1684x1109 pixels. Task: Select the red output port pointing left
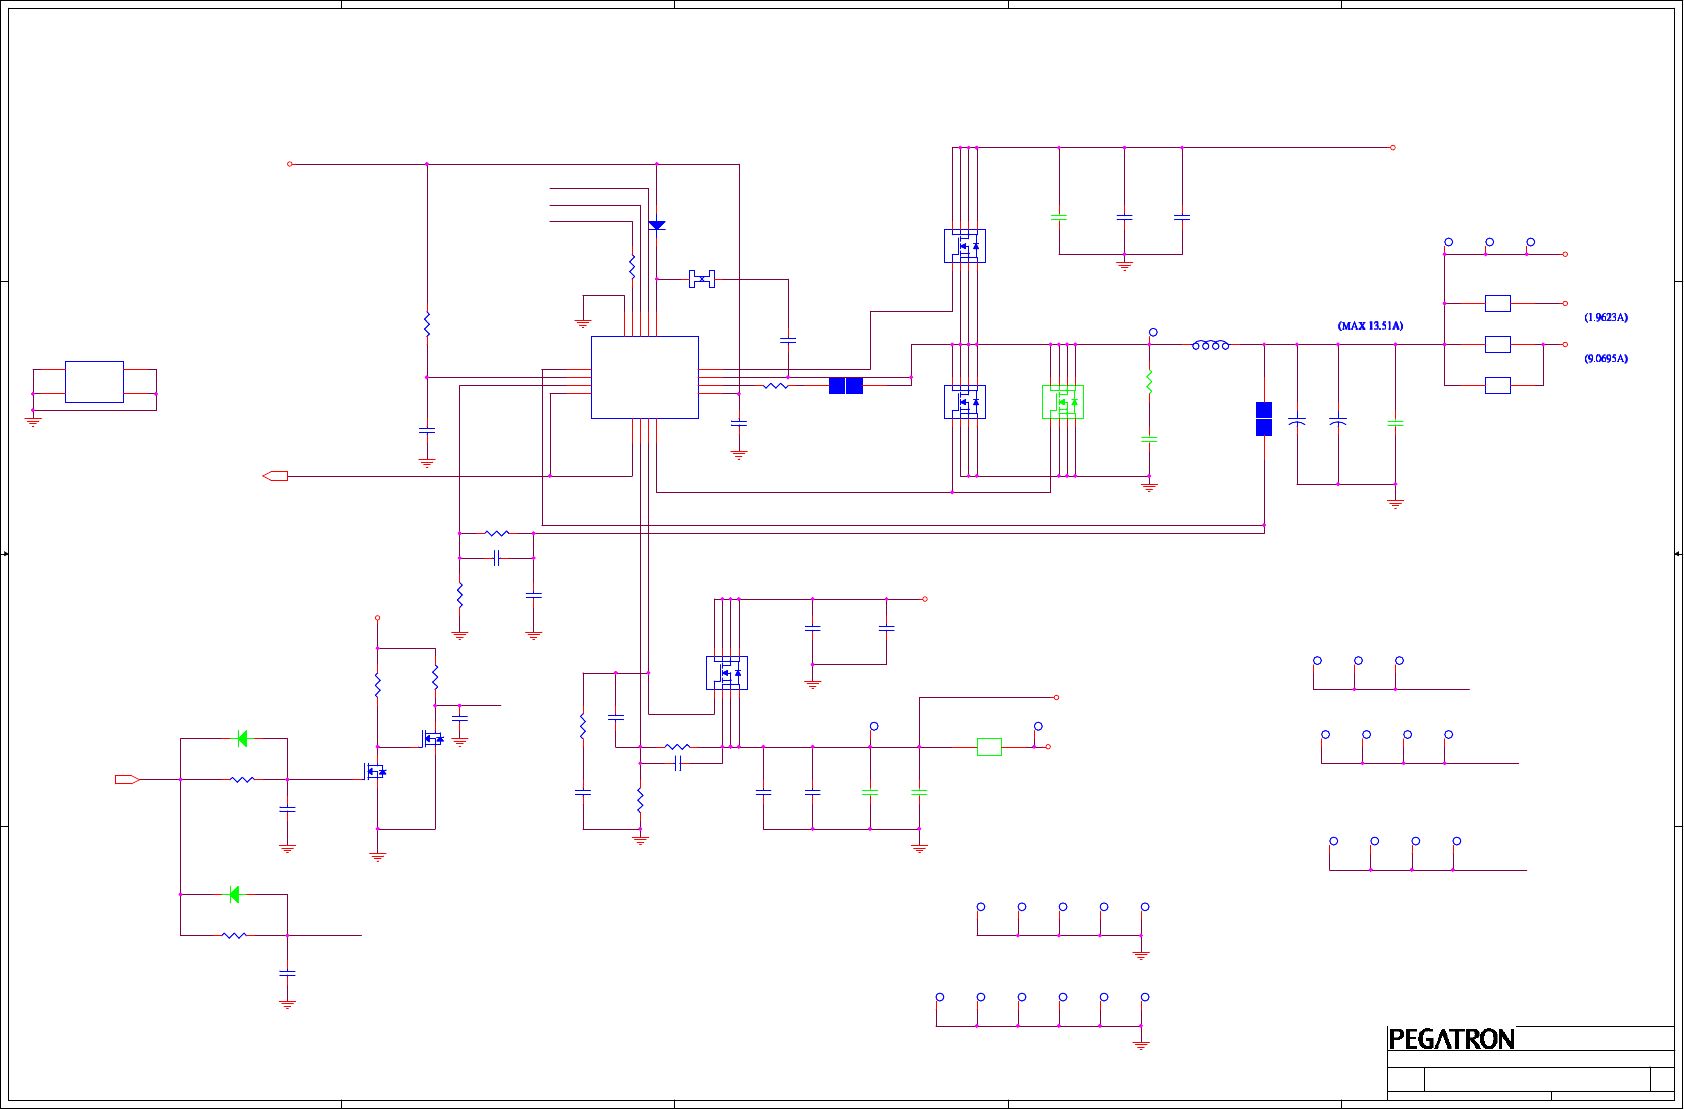[275, 476]
